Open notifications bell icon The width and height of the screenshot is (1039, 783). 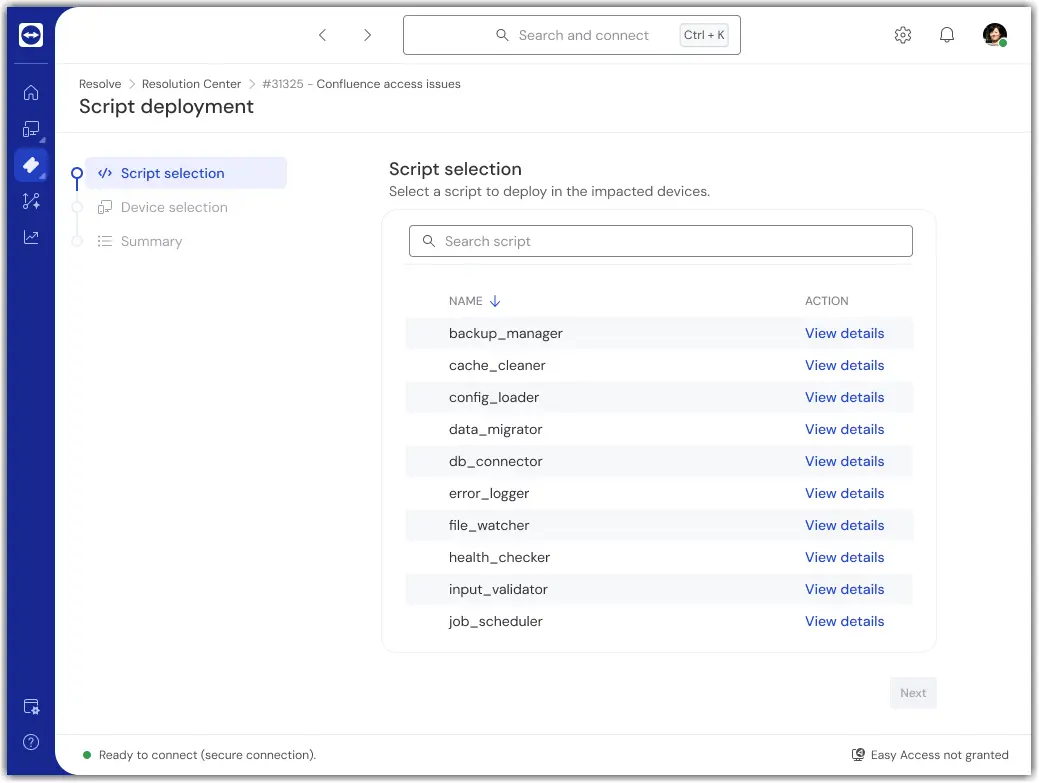click(x=947, y=35)
